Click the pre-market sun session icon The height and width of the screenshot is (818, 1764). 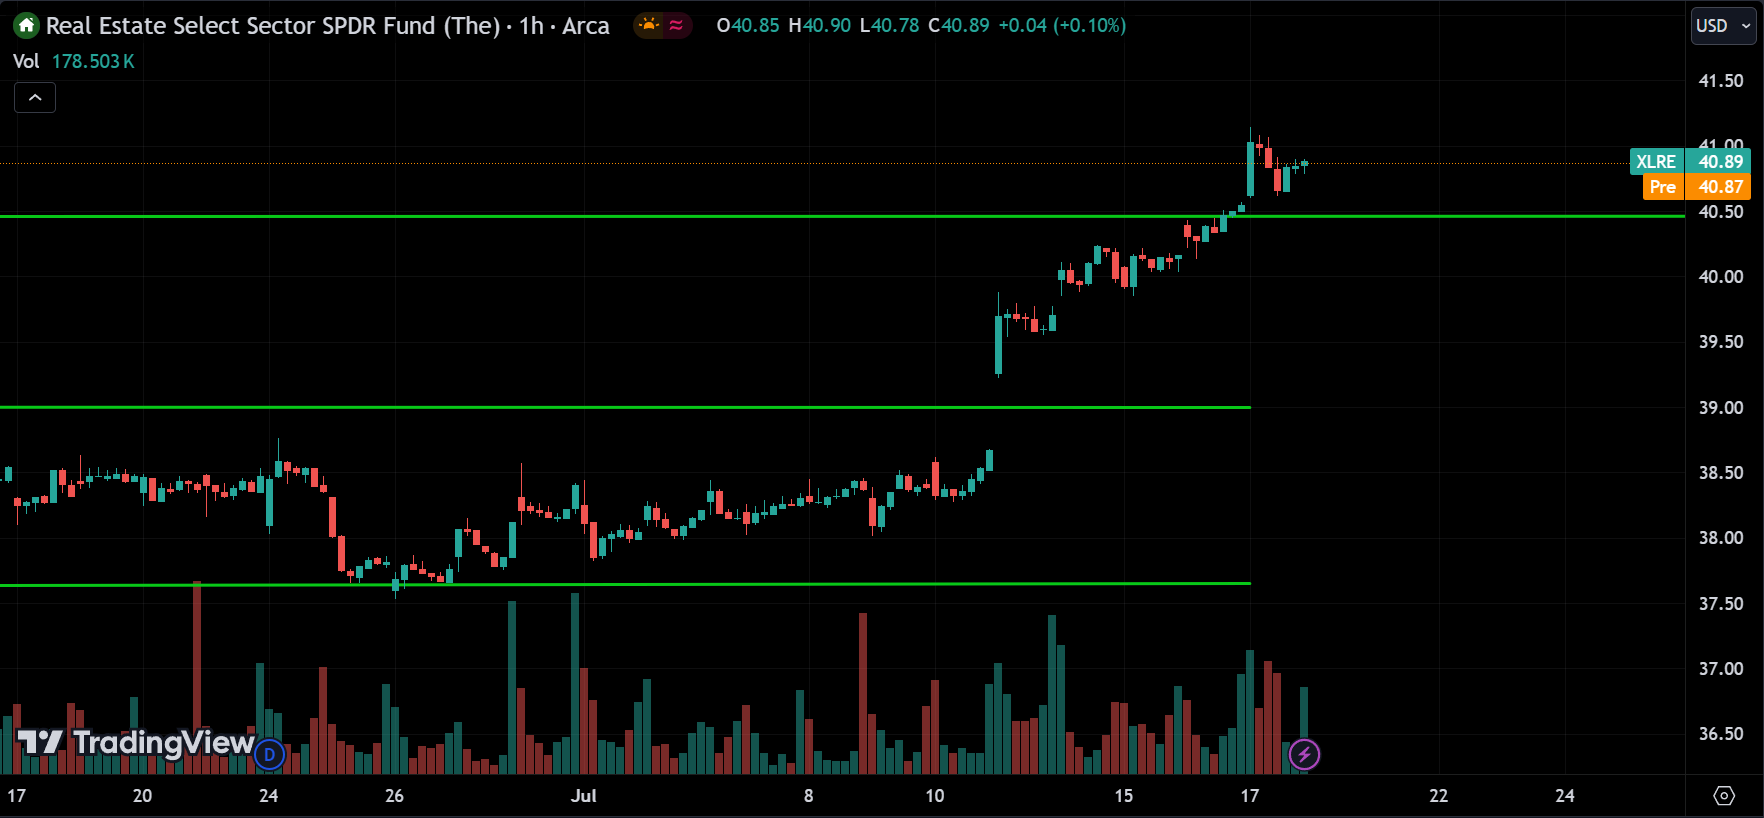click(x=650, y=25)
